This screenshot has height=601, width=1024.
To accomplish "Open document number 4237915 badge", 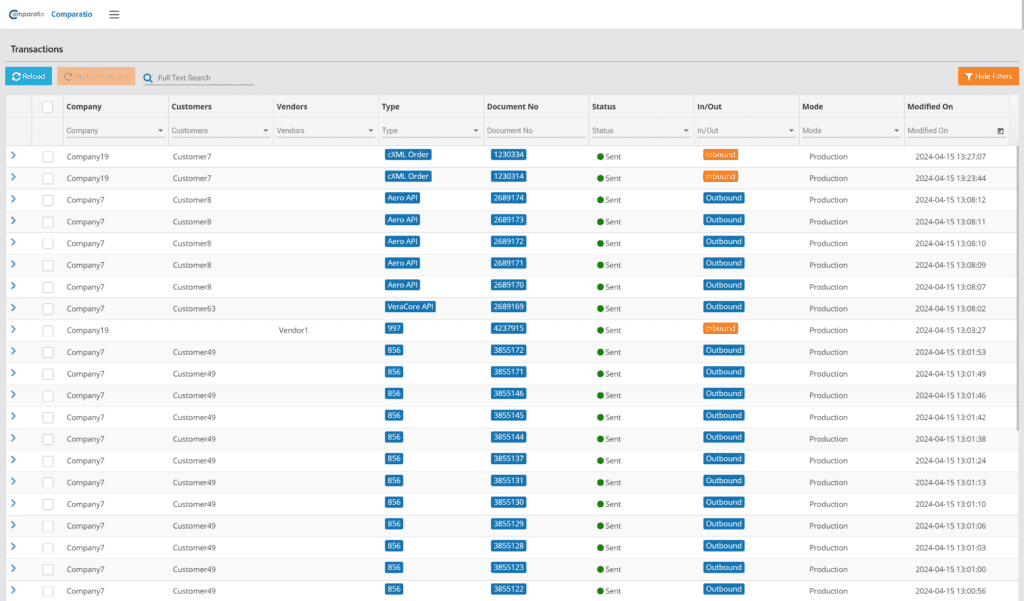I will (509, 329).
